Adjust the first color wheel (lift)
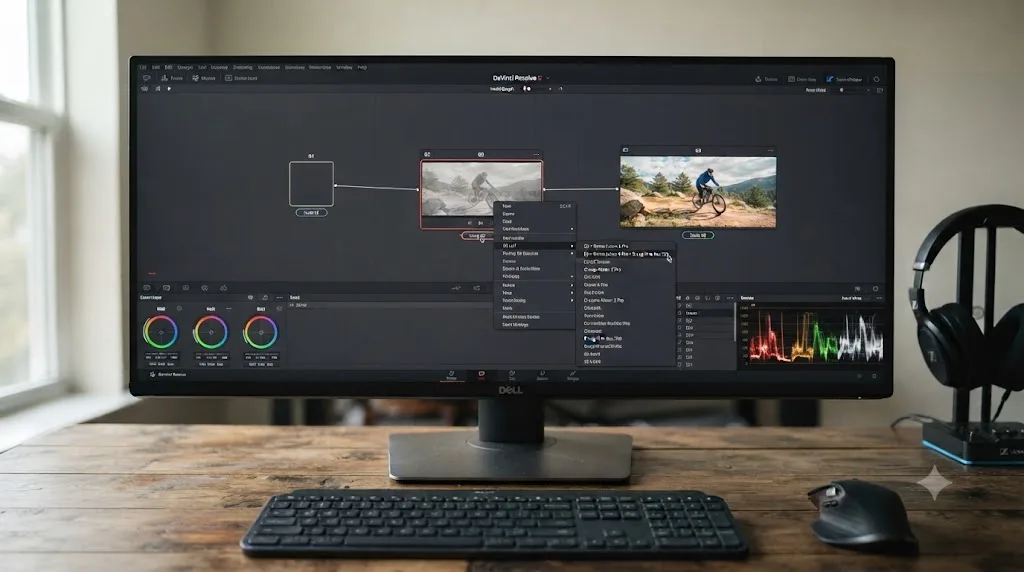1024x572 pixels. (161, 332)
